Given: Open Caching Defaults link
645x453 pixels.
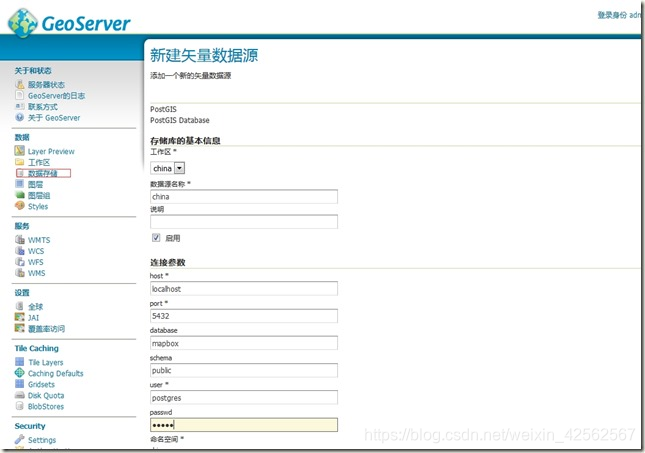Looking at the screenshot, I should coord(56,373).
